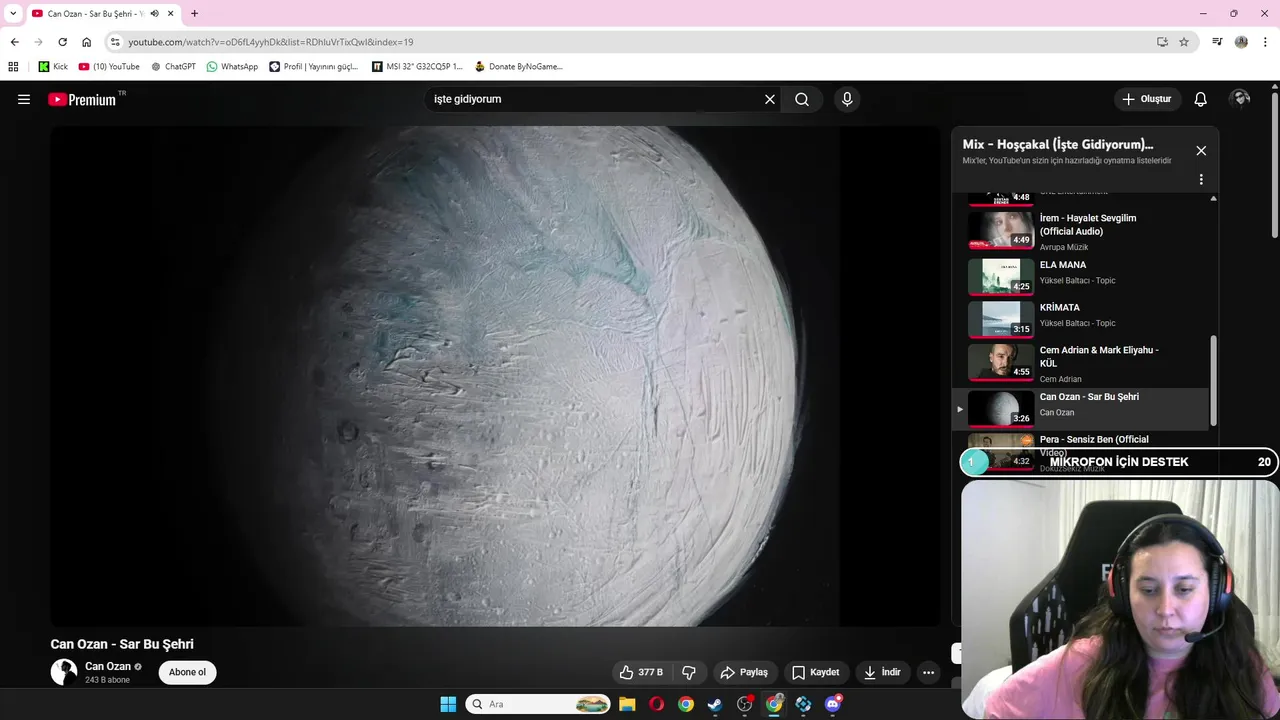Screen dimensions: 1280x720
Task: Open Donate ByNoGame bookmark
Action: 518,67
